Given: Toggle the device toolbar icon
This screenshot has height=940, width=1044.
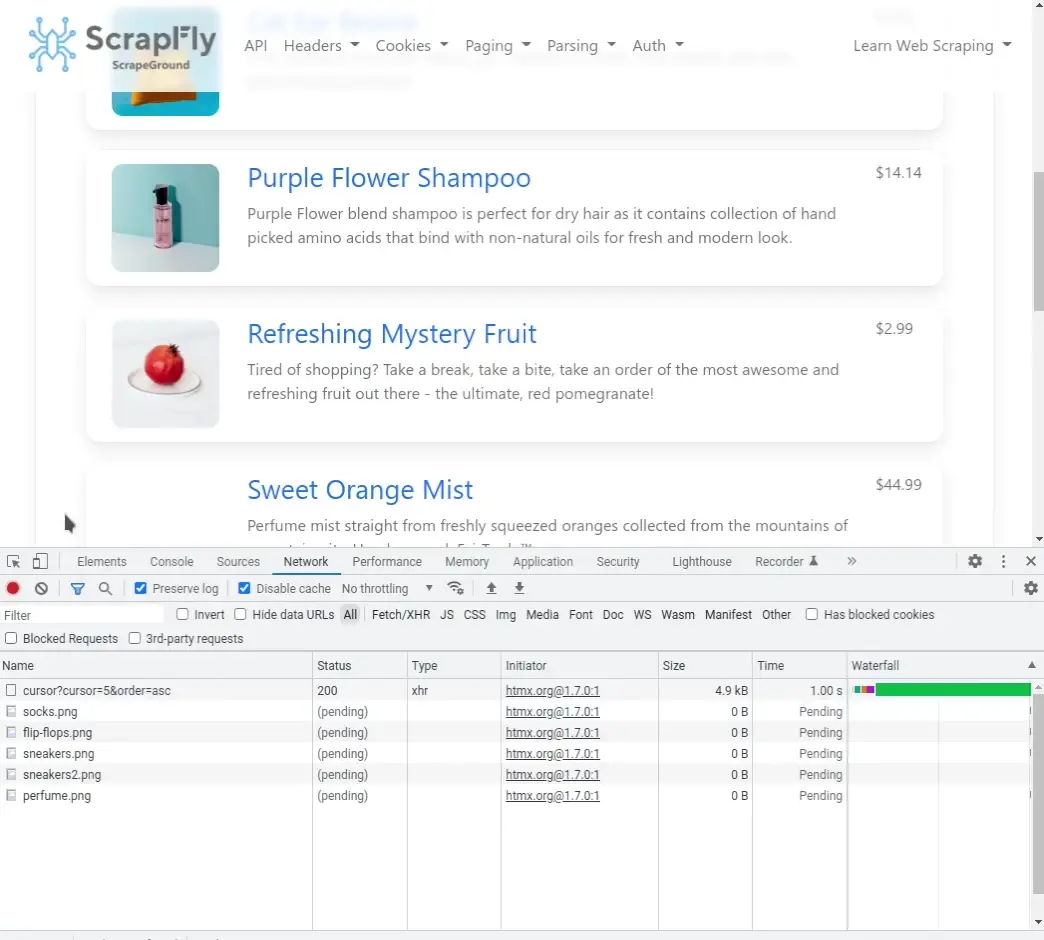Looking at the screenshot, I should tap(40, 562).
